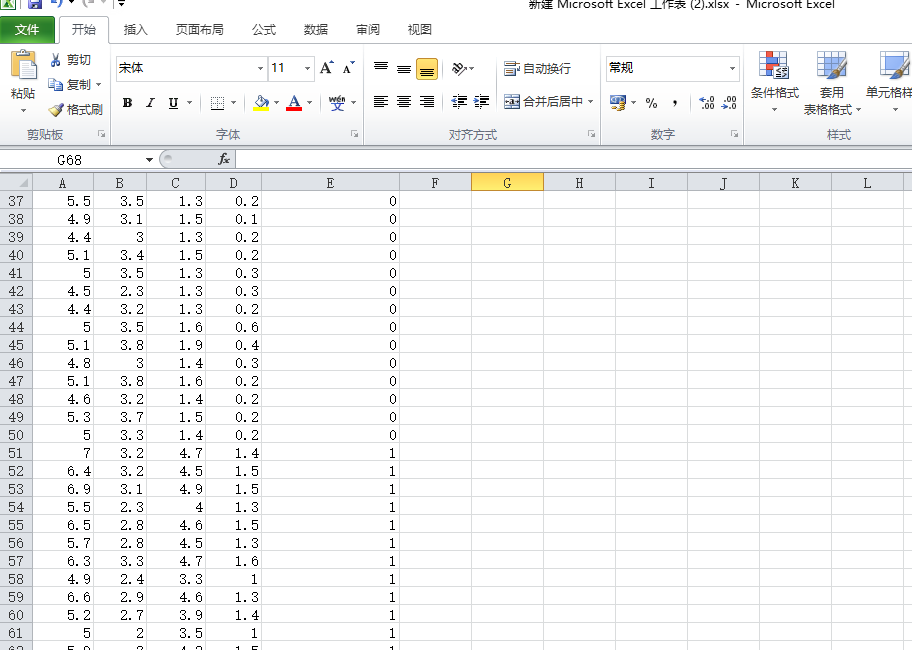
Task: Open Font dialog launcher in 字体 group
Action: pos(355,134)
